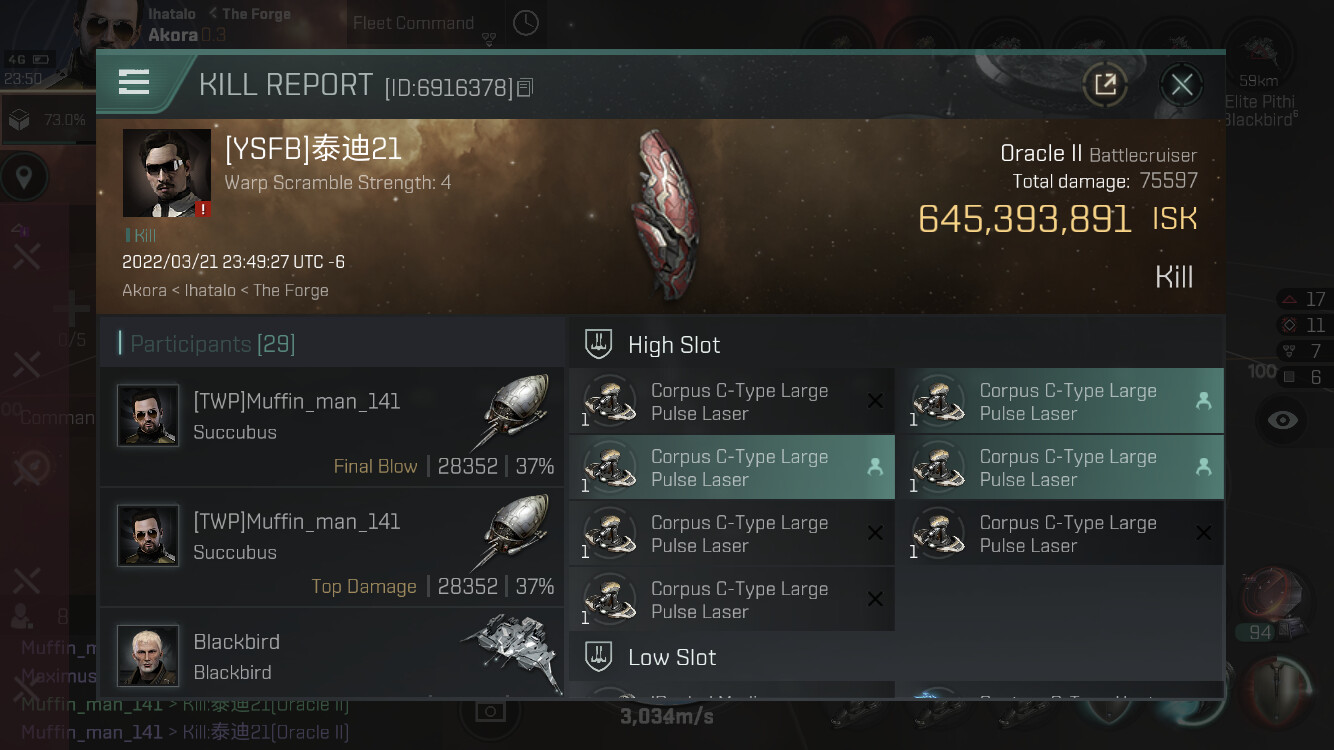
Task: Select the victim portrait of 泰迪21
Action: (x=167, y=173)
